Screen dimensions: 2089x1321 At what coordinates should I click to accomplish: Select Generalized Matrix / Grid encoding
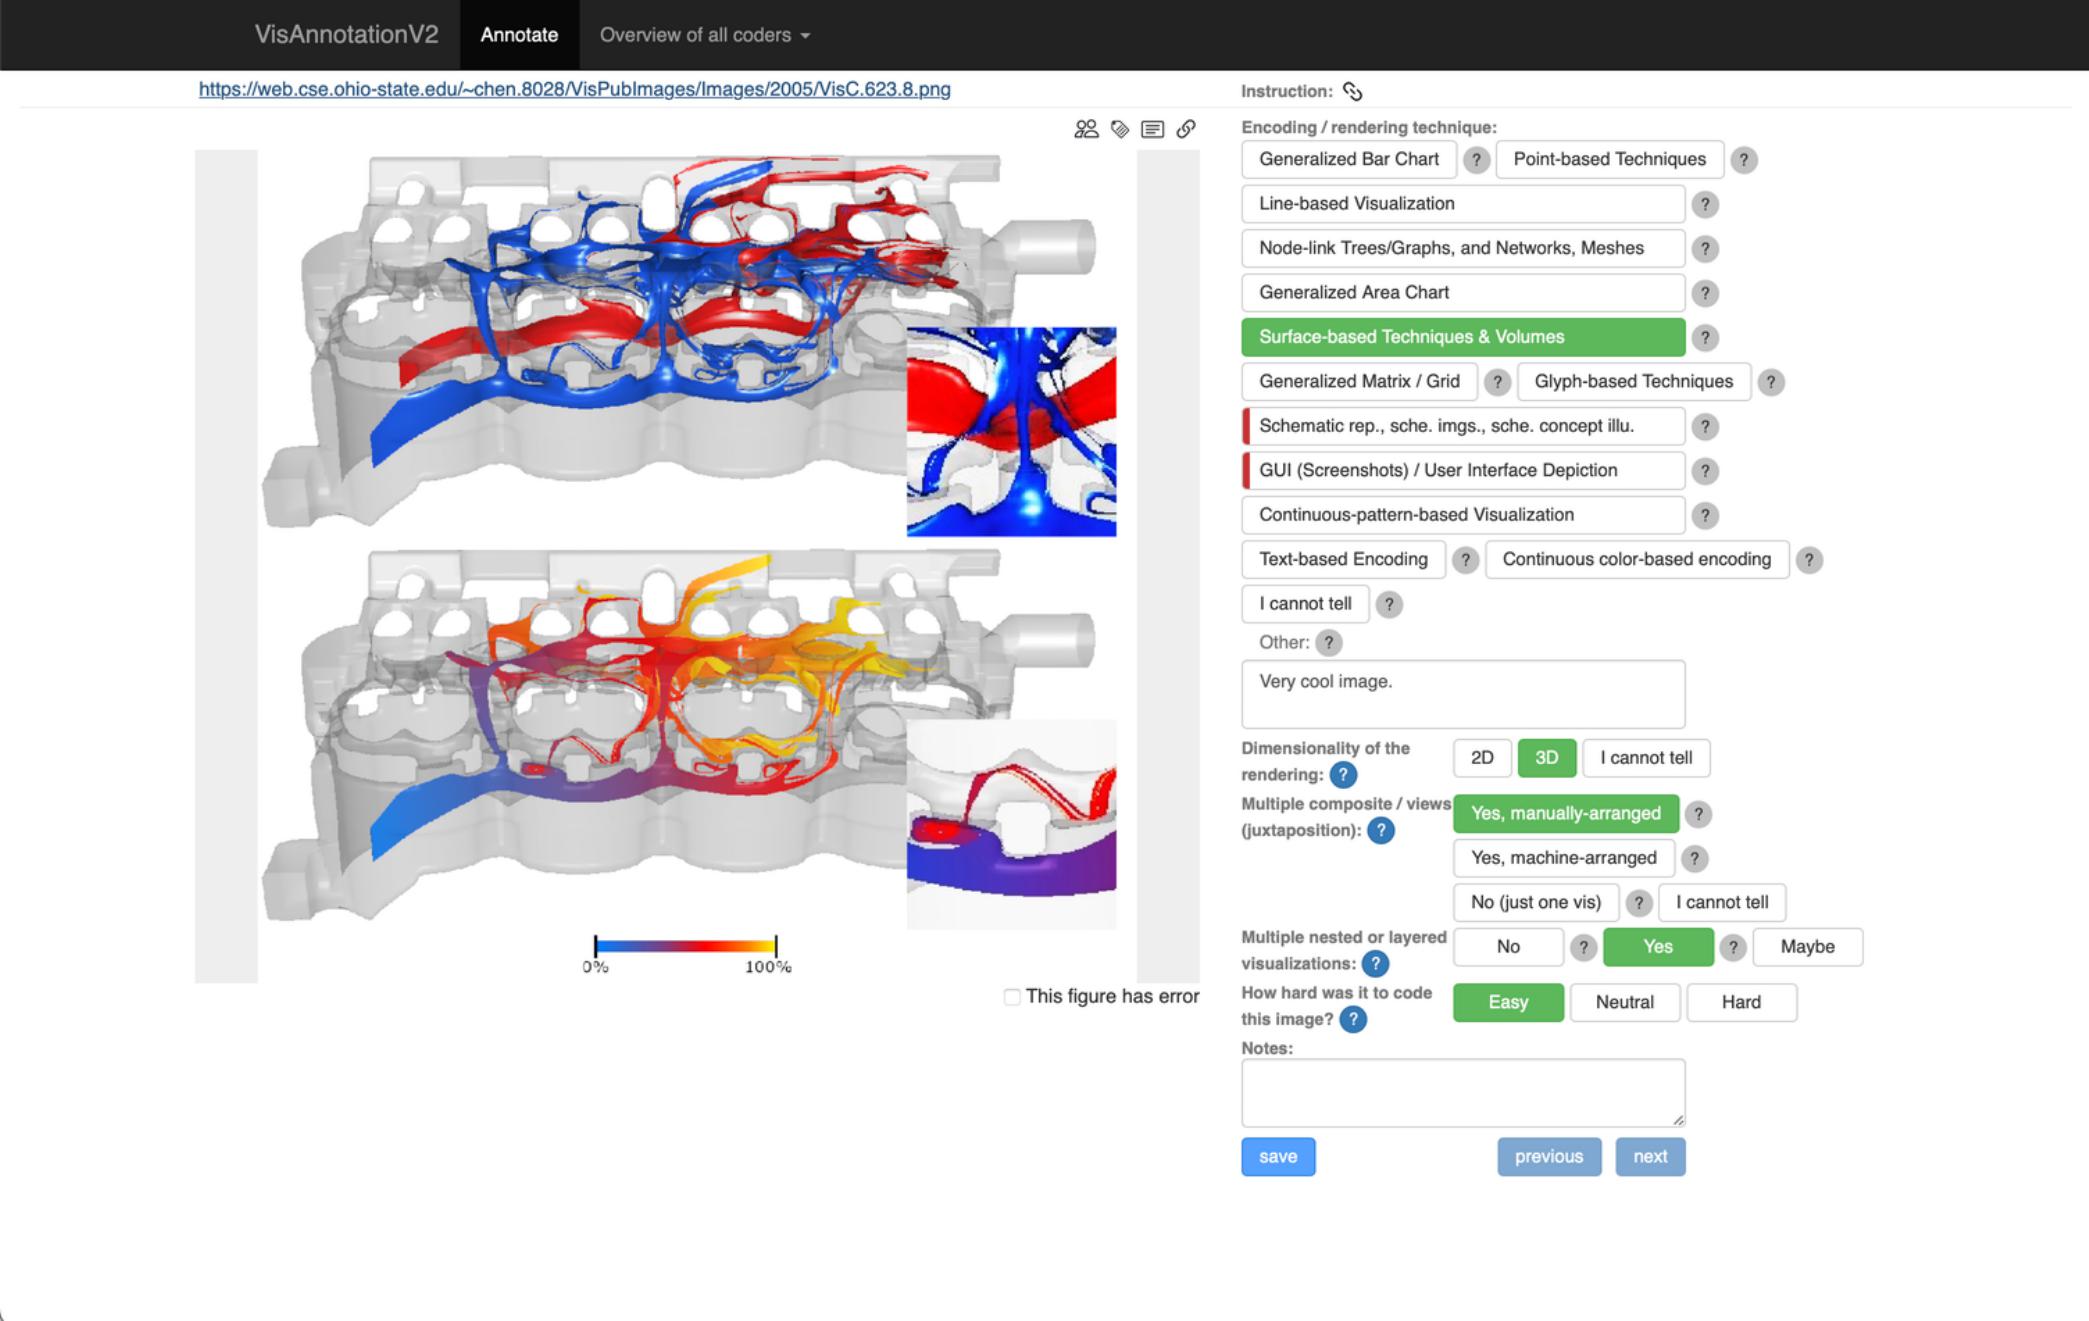[1359, 382]
